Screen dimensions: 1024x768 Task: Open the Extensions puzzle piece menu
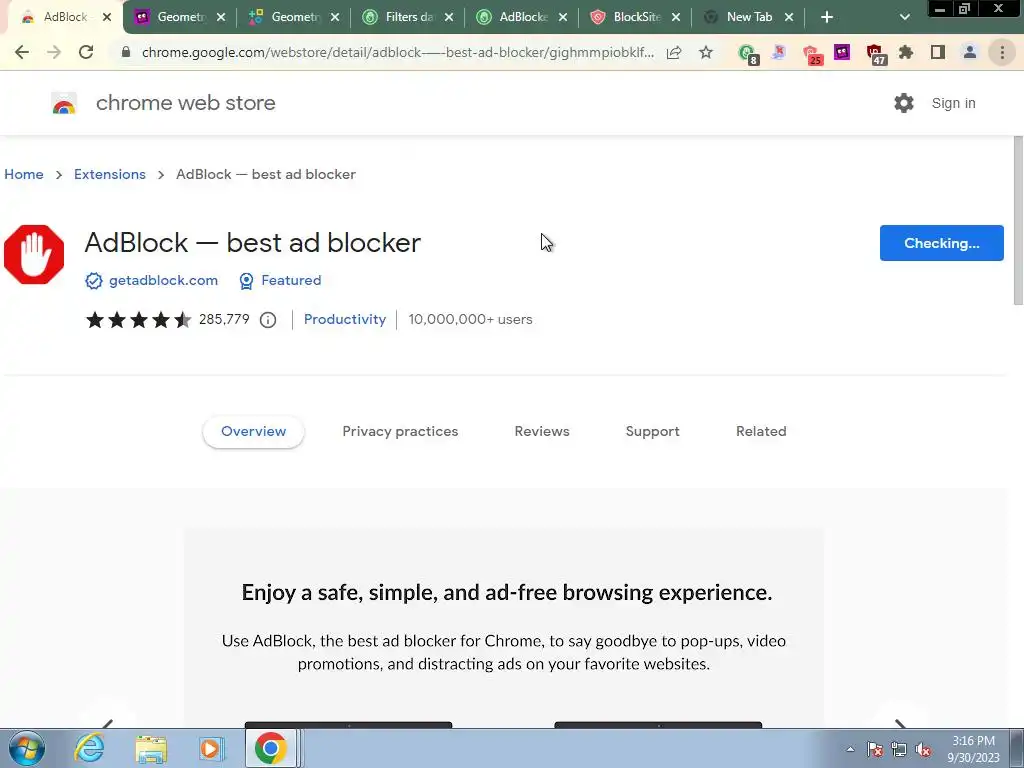point(906,52)
